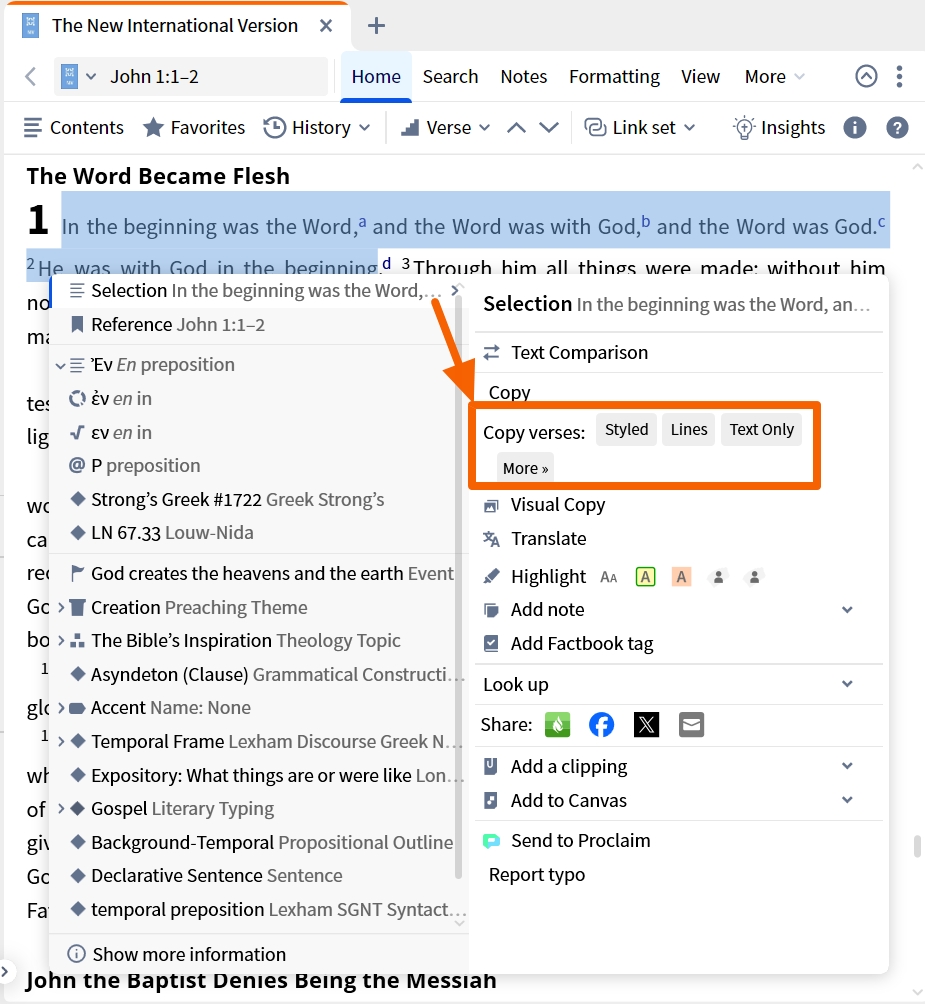This screenshot has height=1004, width=925.
Task: Switch to the Formatting tab
Action: click(615, 76)
